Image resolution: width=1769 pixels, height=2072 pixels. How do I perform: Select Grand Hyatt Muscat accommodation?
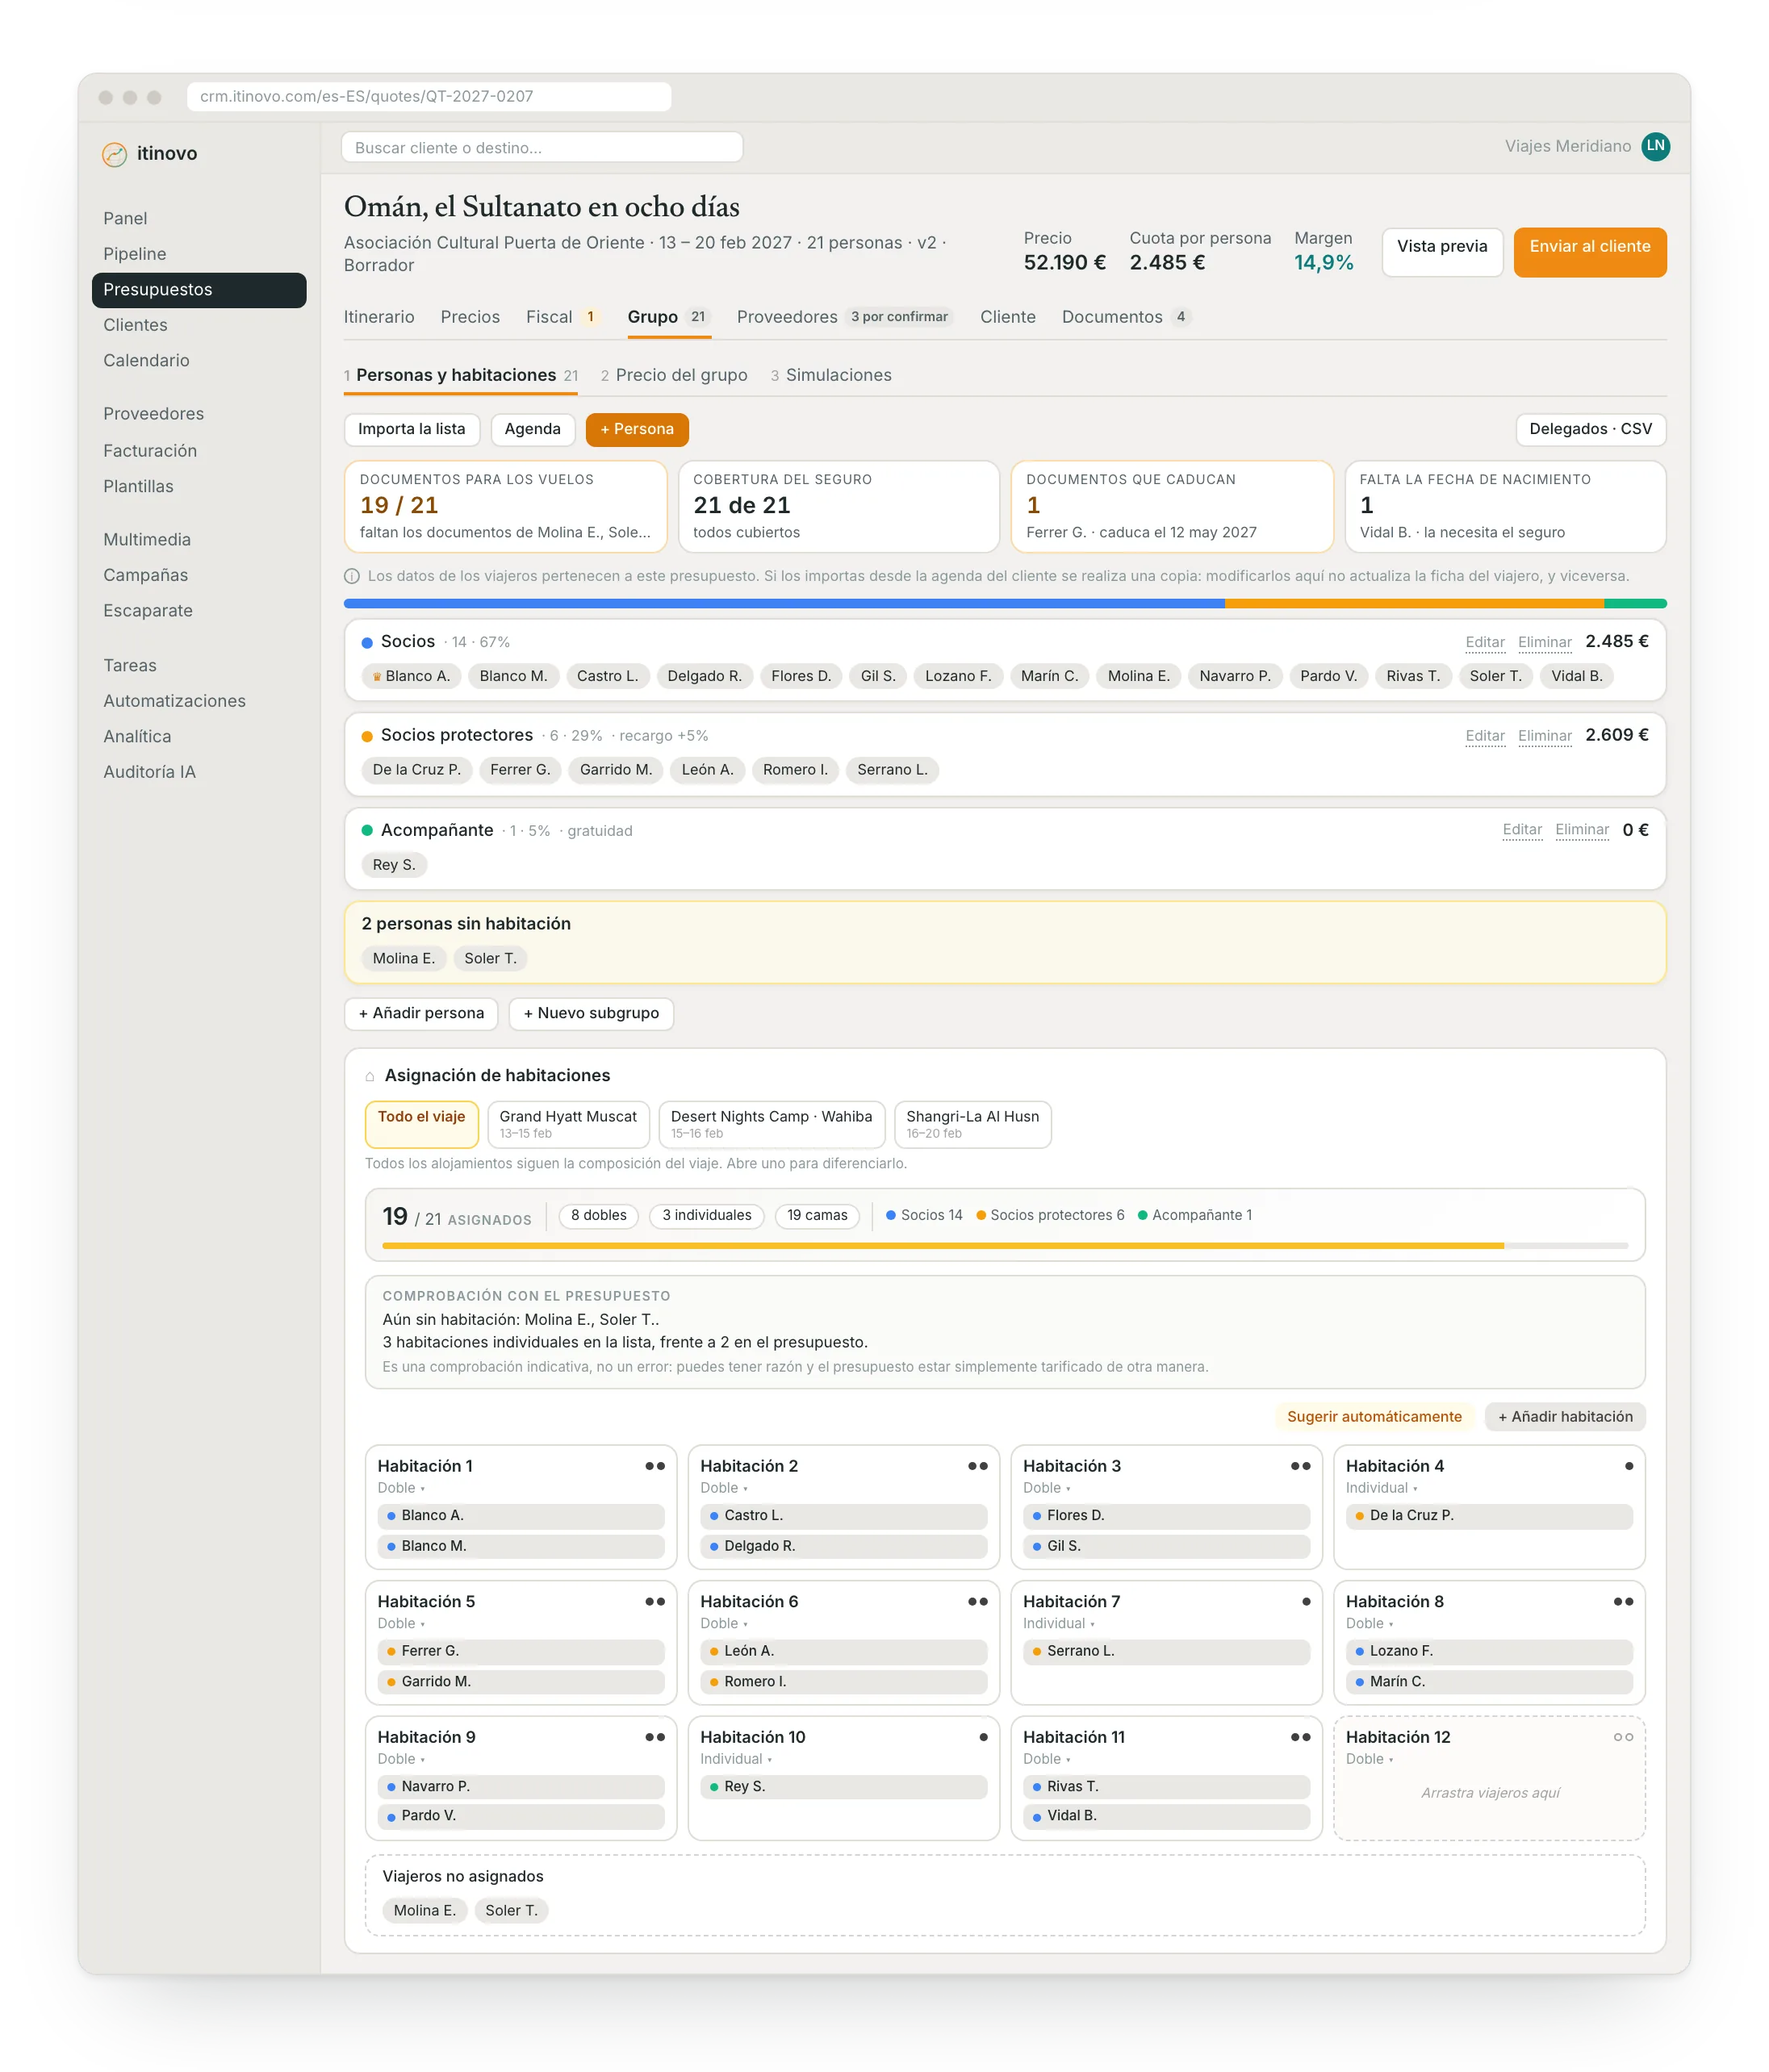pos(568,1124)
